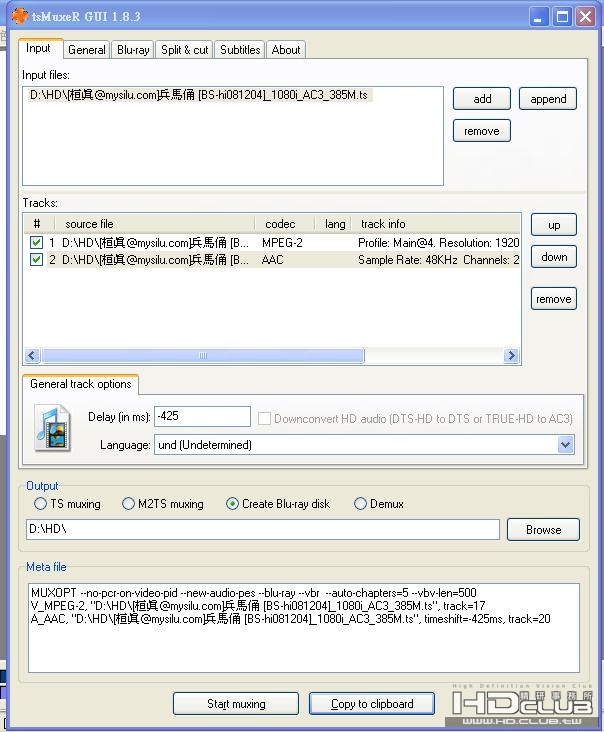Open the Split & cut tab

(x=184, y=49)
